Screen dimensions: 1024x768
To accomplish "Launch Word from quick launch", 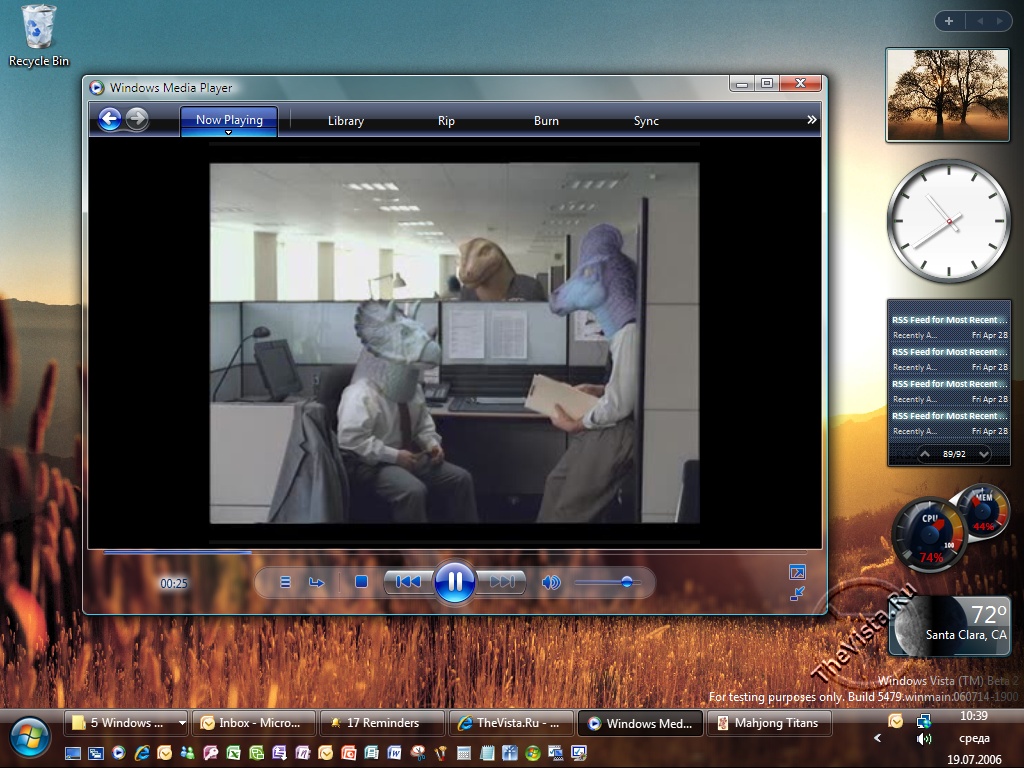I will coord(394,753).
